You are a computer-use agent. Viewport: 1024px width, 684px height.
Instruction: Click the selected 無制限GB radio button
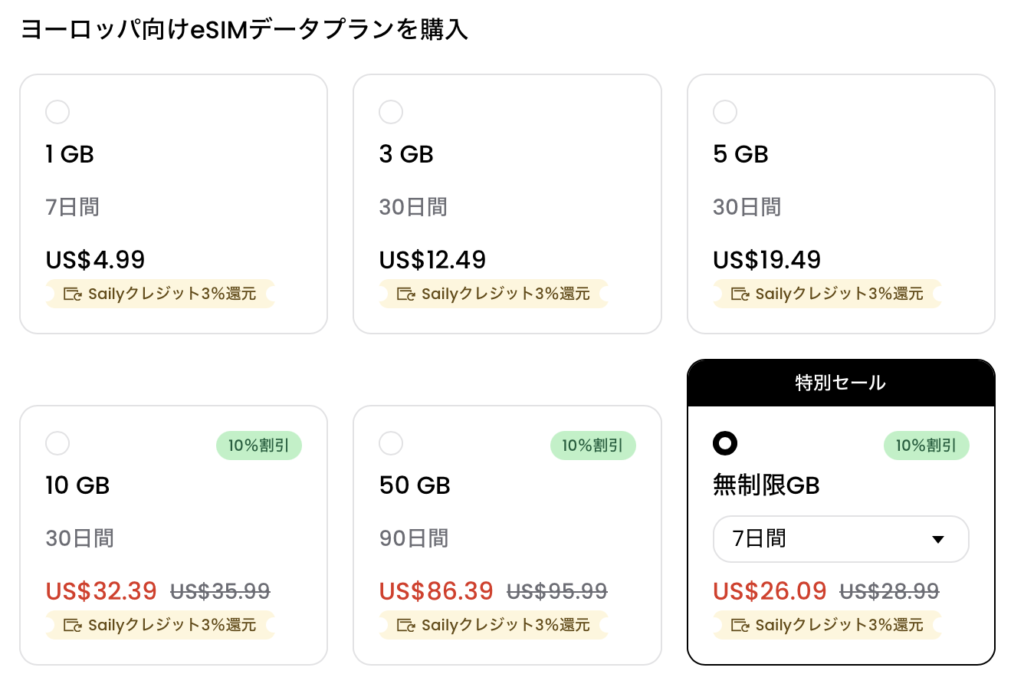[725, 443]
